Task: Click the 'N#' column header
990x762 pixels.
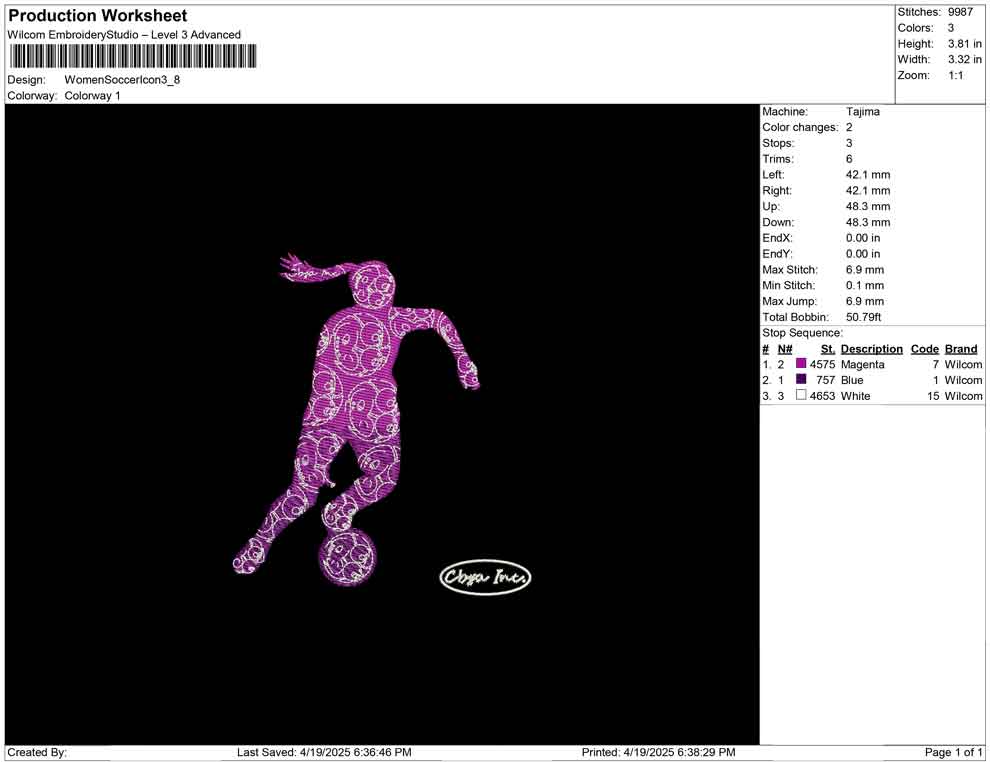Action: 785,348
